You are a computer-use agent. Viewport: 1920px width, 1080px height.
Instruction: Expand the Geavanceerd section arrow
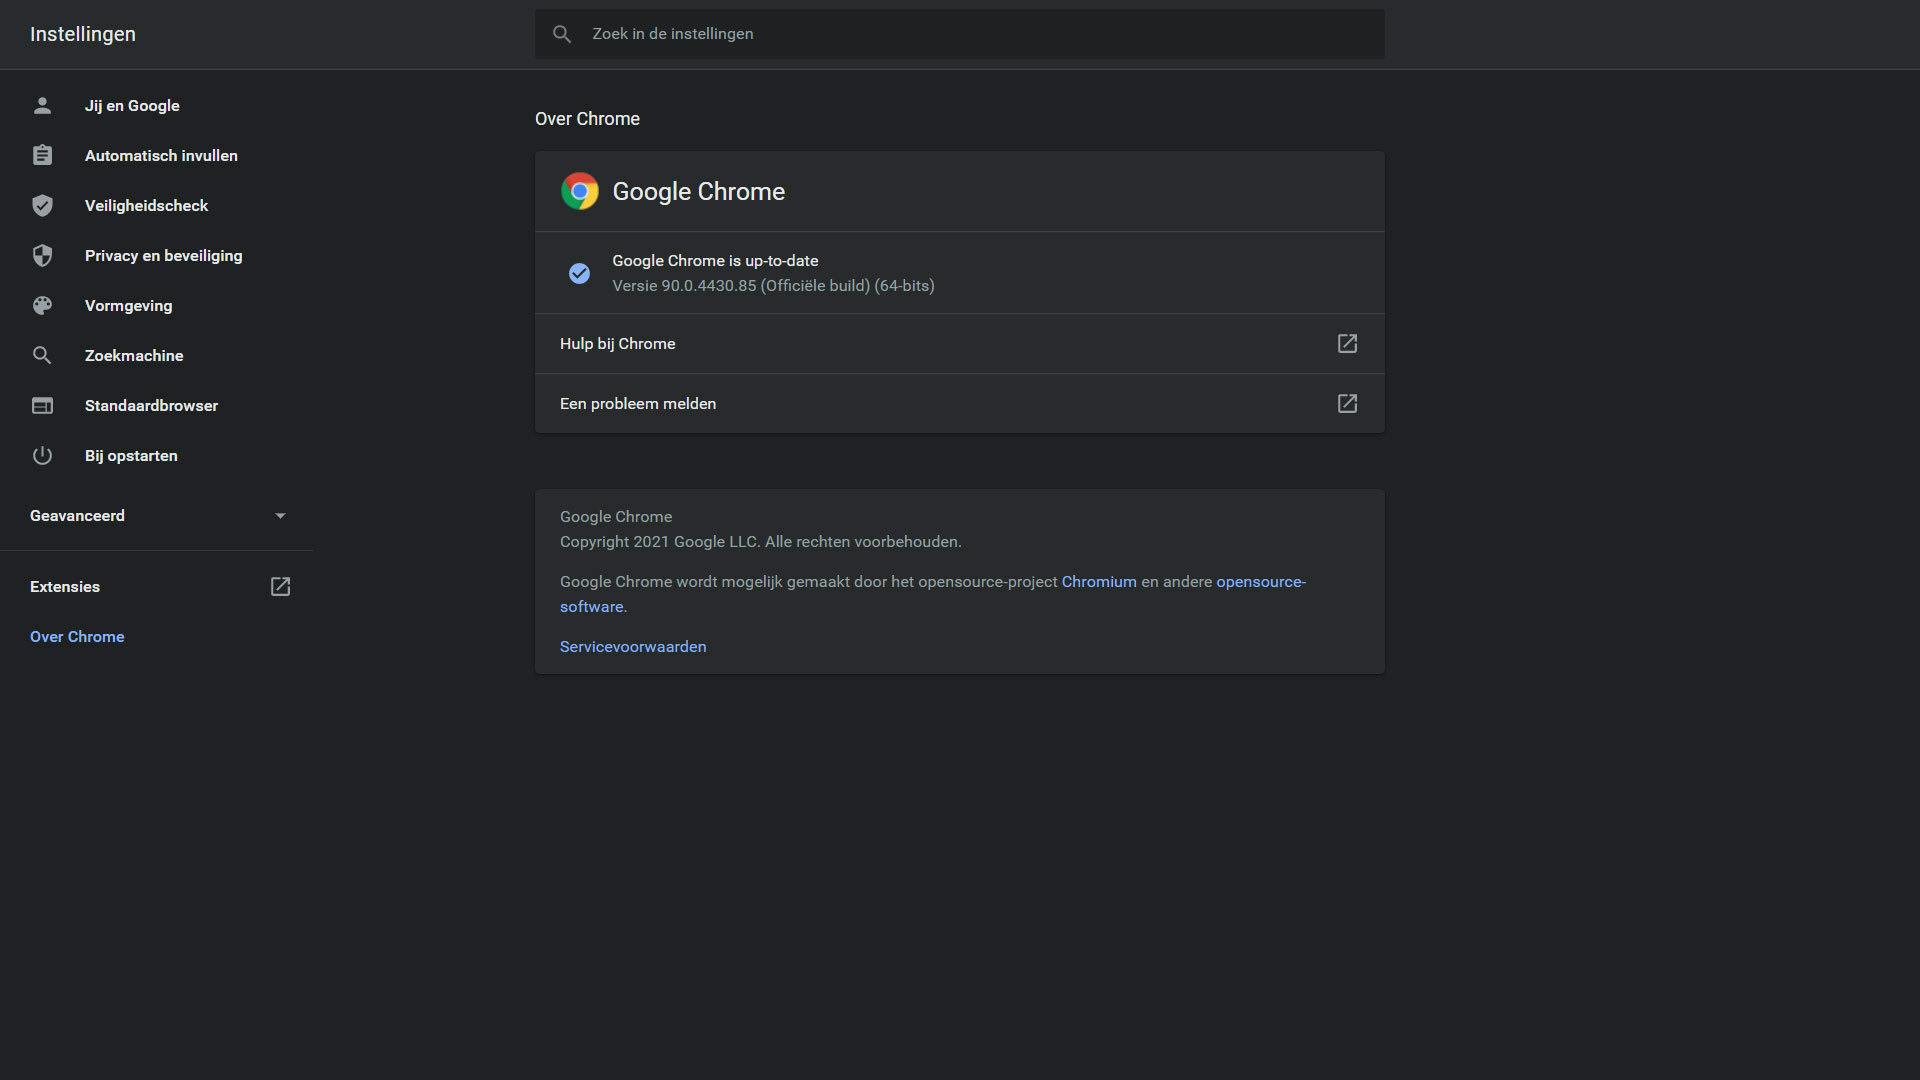(x=280, y=516)
